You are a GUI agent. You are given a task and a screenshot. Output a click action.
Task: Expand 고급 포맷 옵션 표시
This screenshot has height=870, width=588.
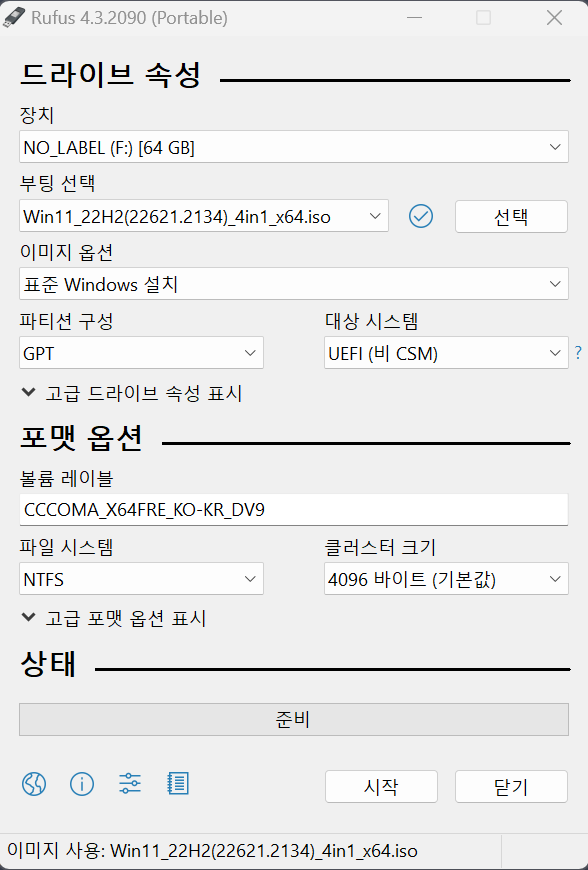coord(114,618)
